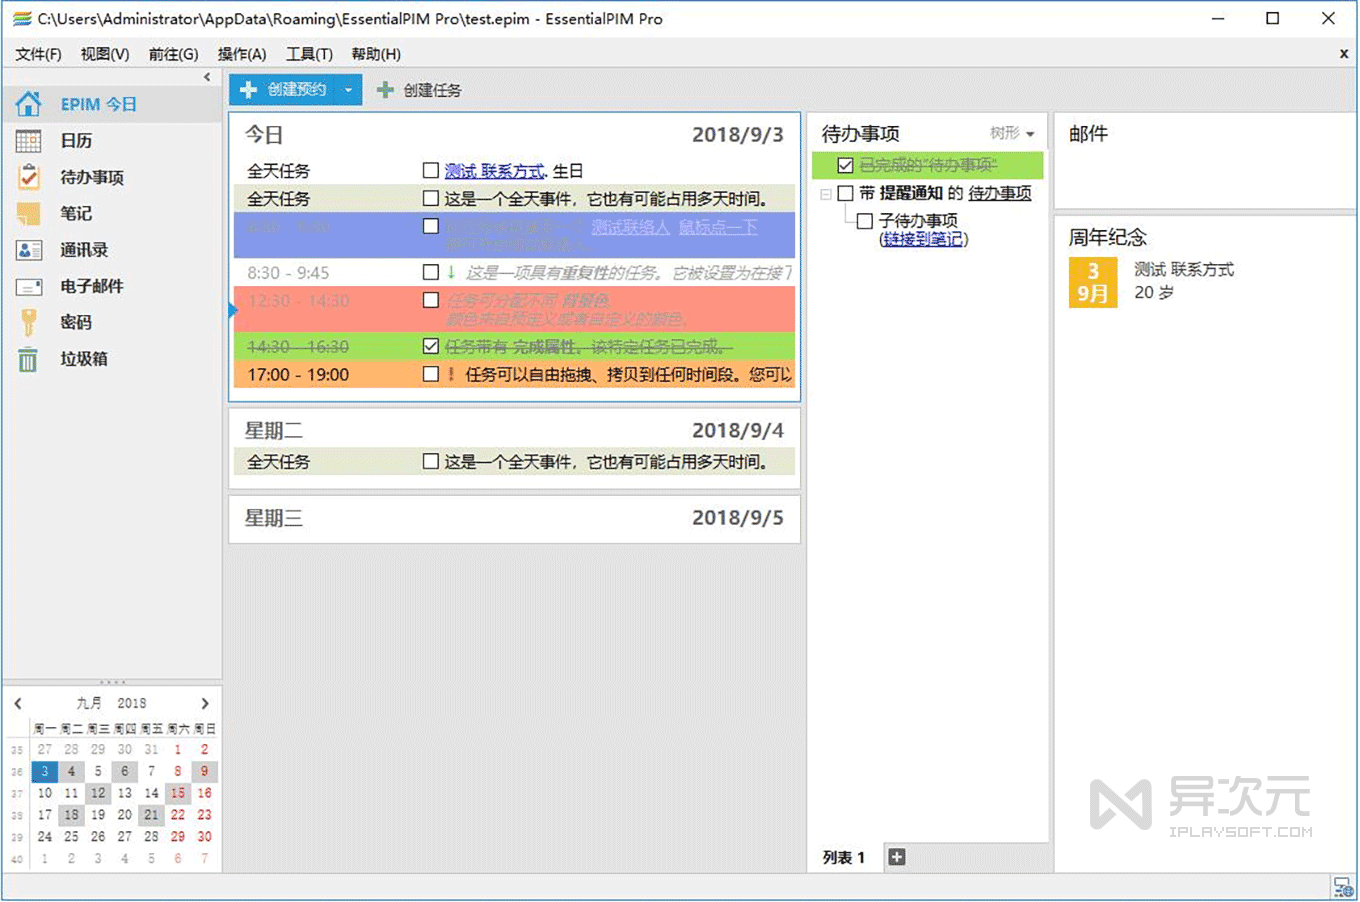The width and height of the screenshot is (1360, 902).
Task: Go to next month in mini calendar
Action: 205,703
